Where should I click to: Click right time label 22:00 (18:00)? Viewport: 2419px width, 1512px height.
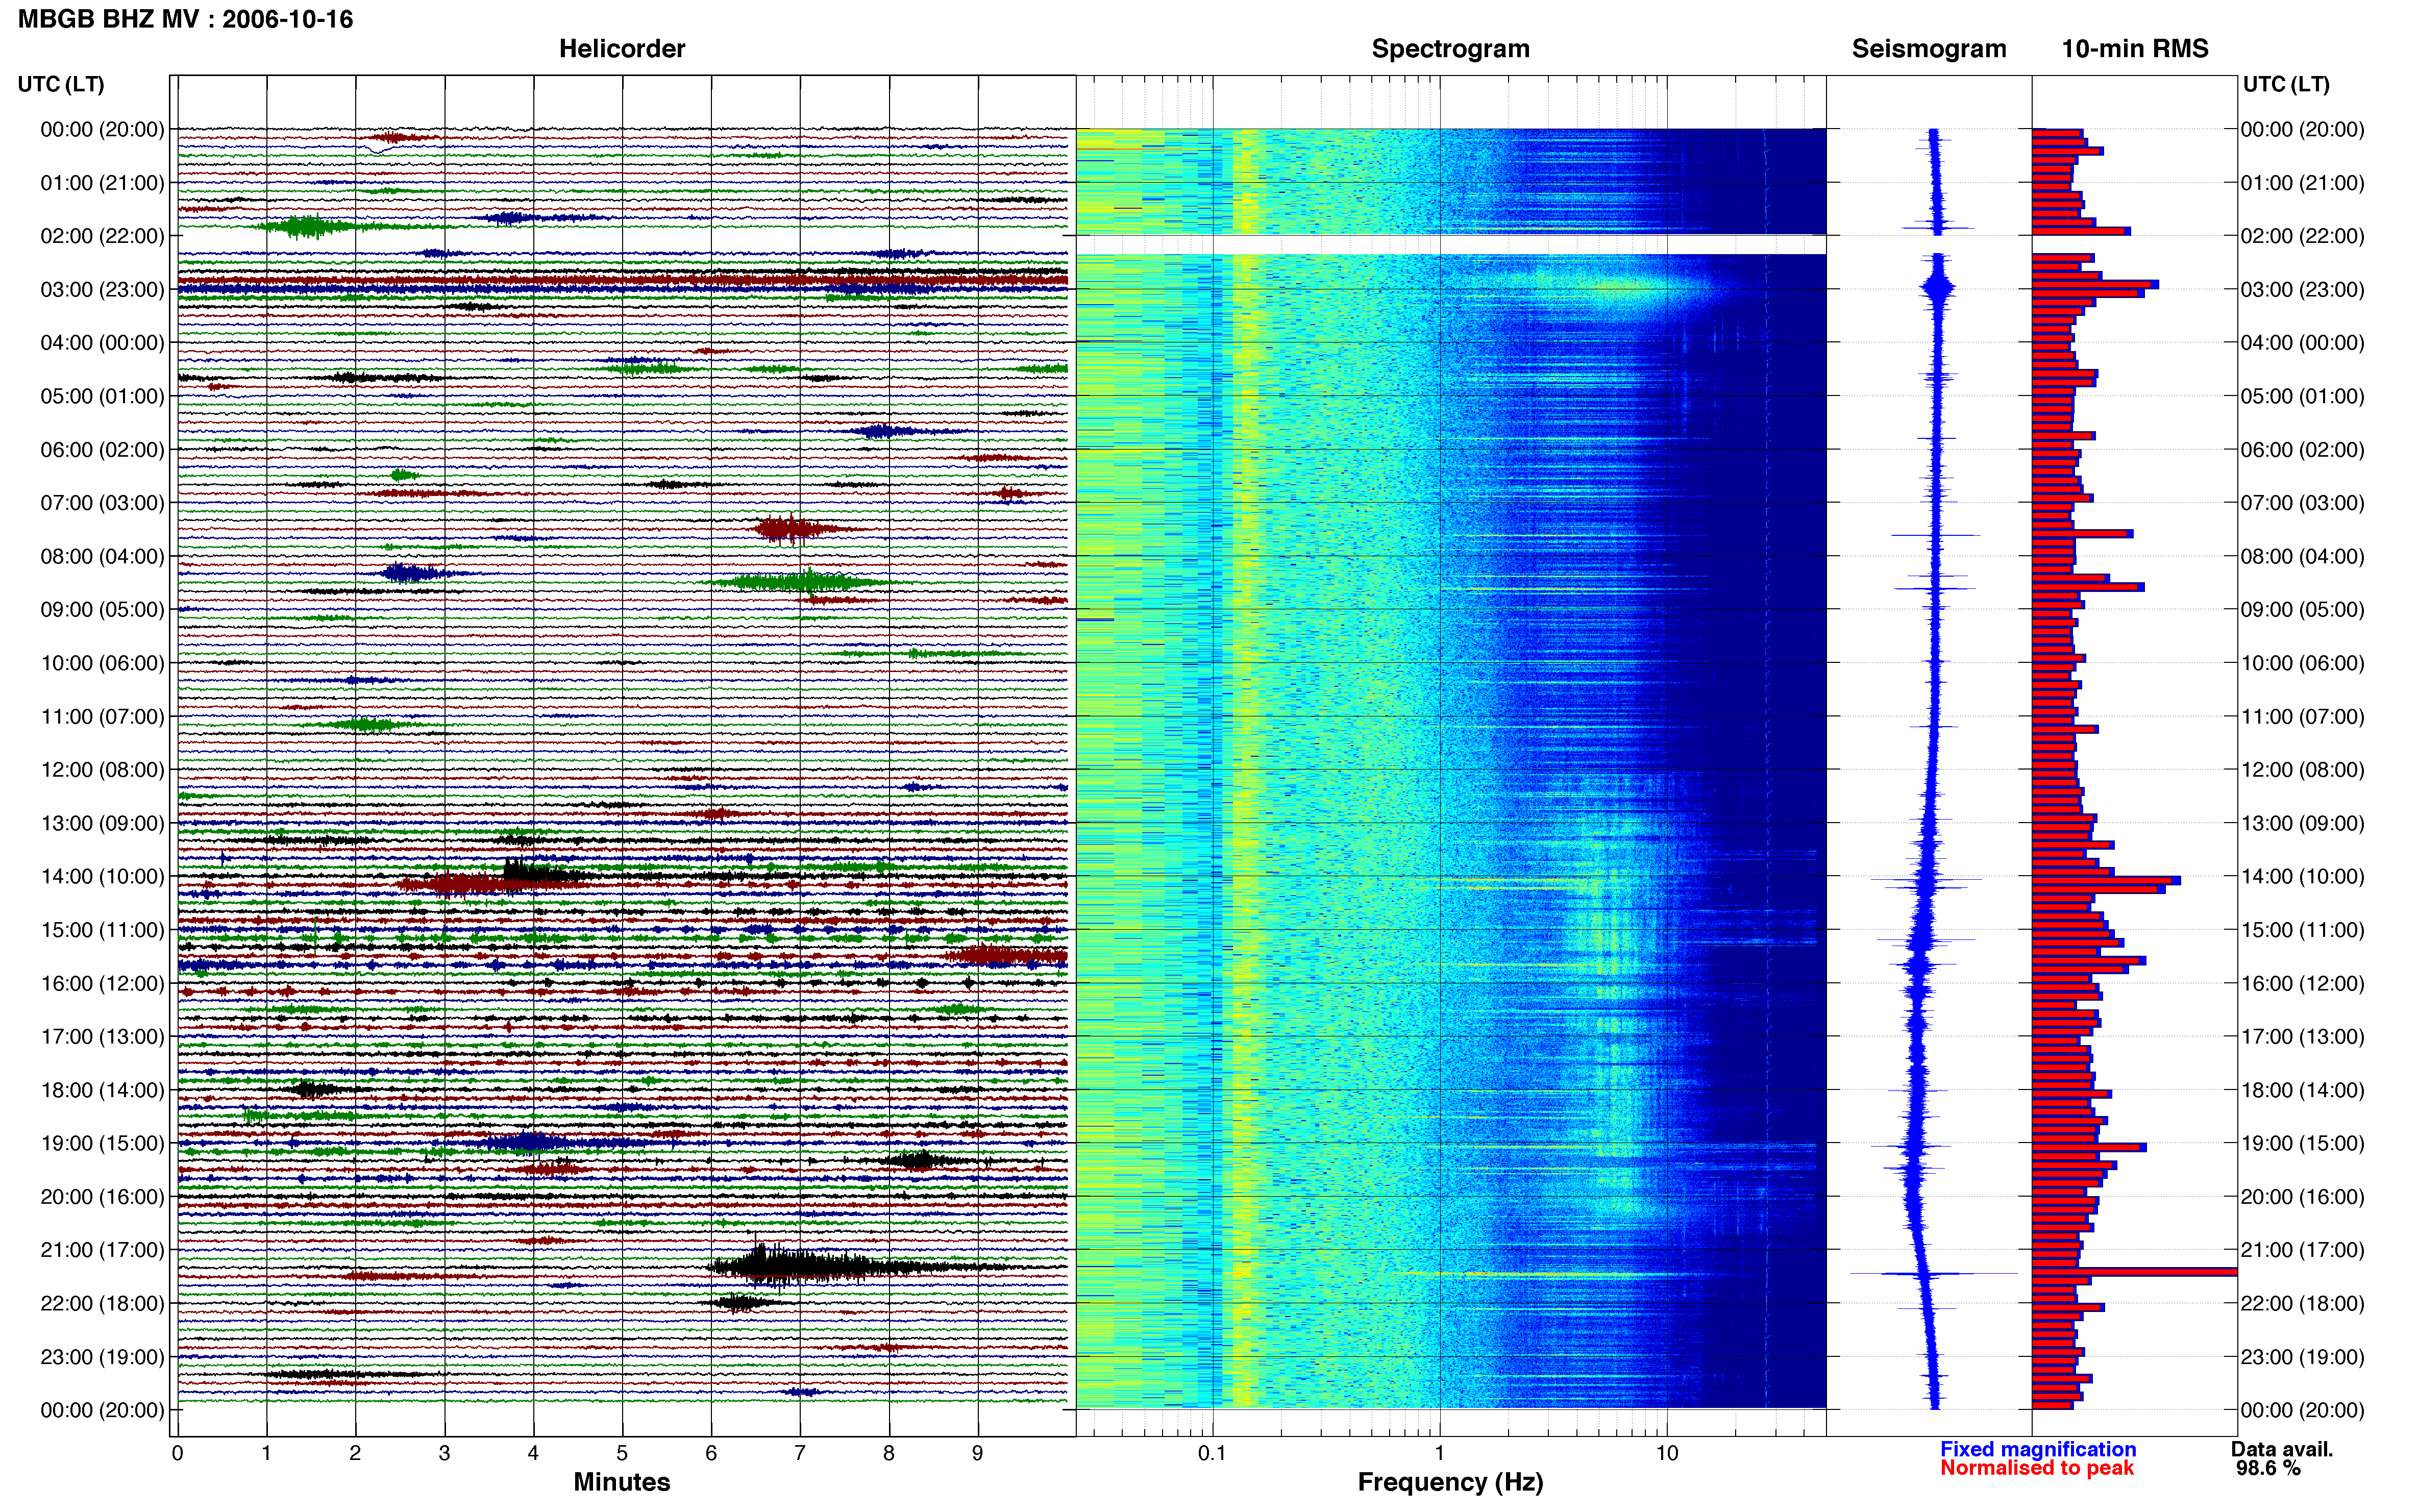(2302, 1303)
